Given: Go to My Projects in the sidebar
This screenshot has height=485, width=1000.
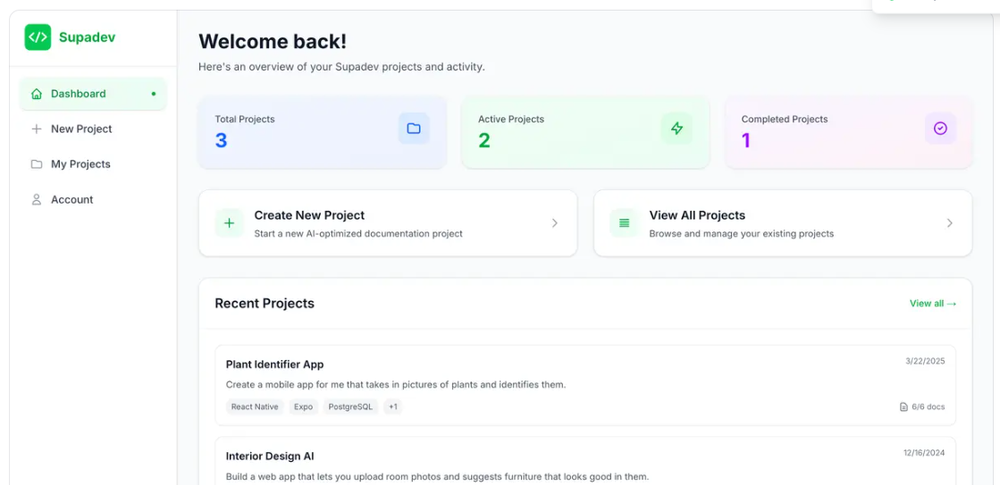Looking at the screenshot, I should coord(80,164).
